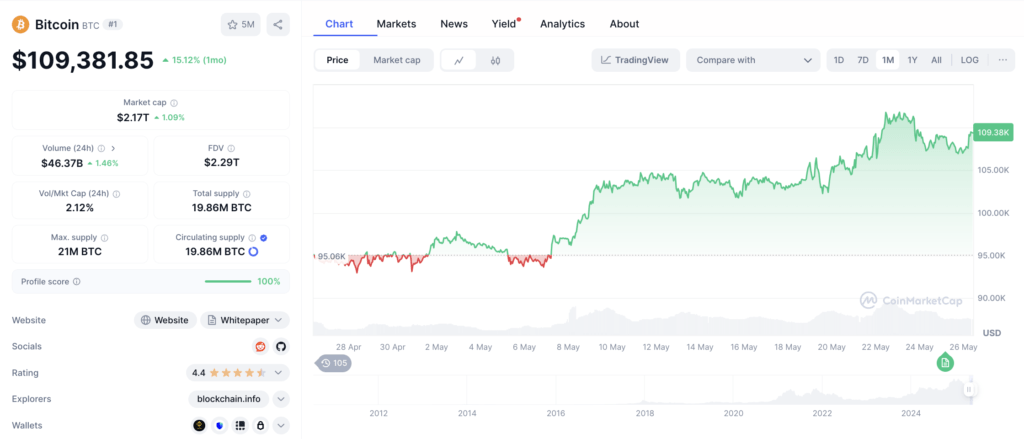Click the $2.17T market cap value

133,118
